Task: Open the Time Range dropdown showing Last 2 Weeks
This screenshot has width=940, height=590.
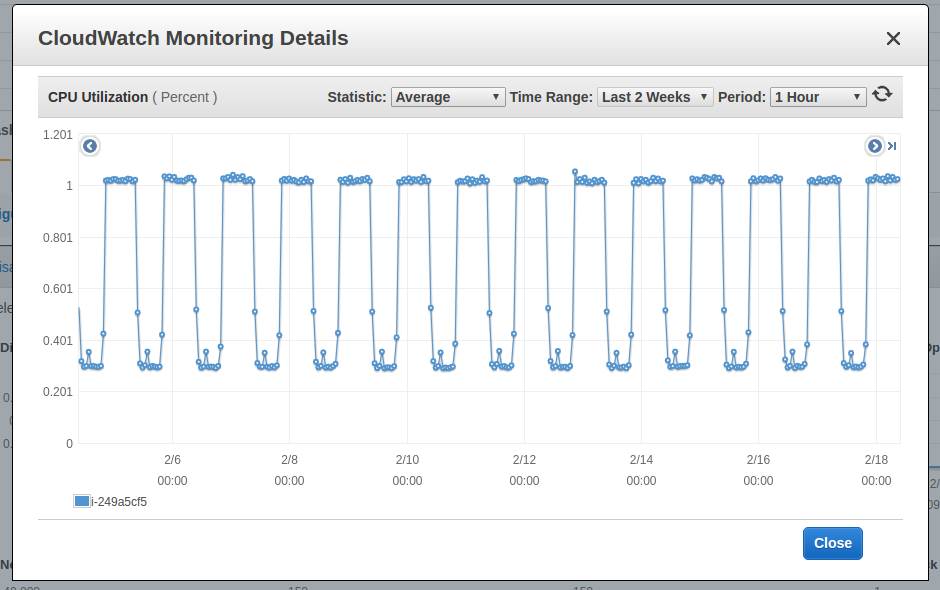Action: 655,97
